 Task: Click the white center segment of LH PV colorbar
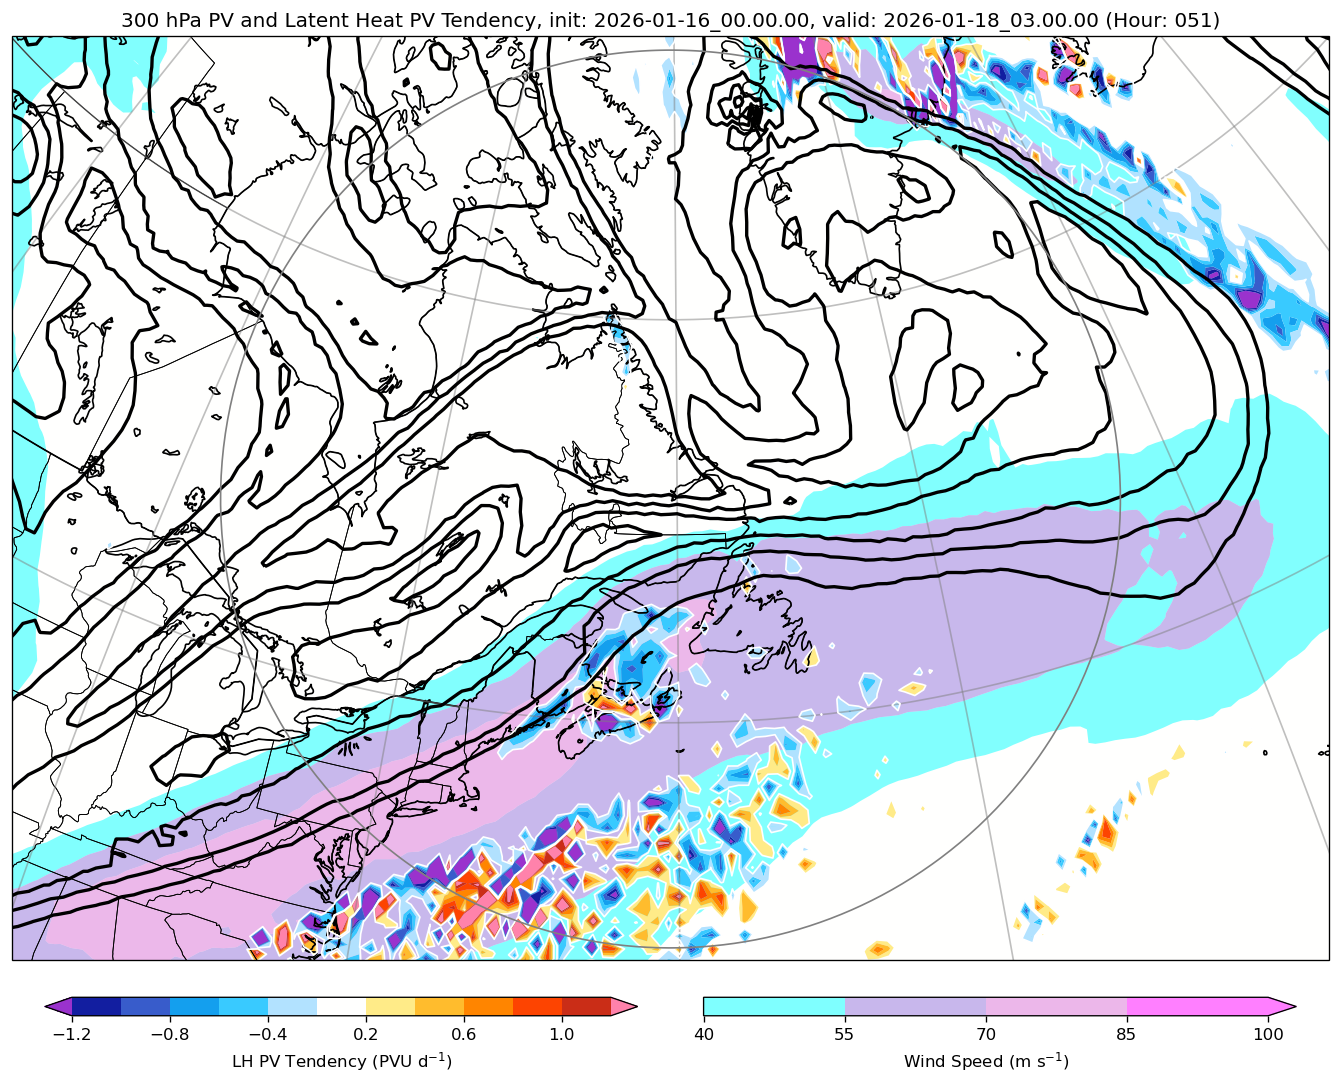341,1006
